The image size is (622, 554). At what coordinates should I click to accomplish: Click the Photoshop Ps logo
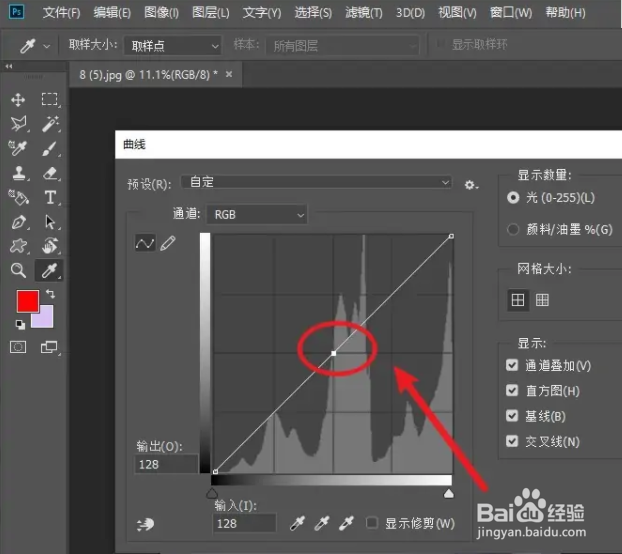tap(16, 12)
